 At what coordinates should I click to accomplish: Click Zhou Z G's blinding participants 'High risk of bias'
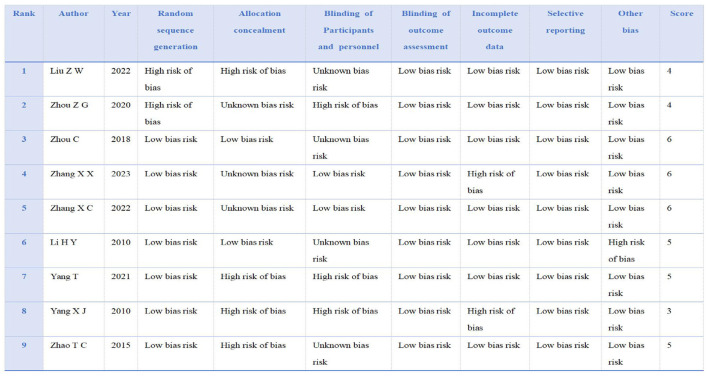[345, 105]
